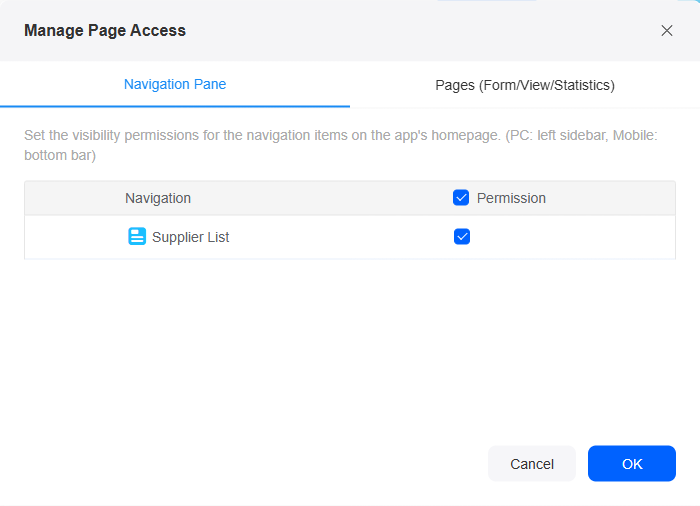Click the Manage Page Access title
The width and height of the screenshot is (700, 506).
point(105,30)
